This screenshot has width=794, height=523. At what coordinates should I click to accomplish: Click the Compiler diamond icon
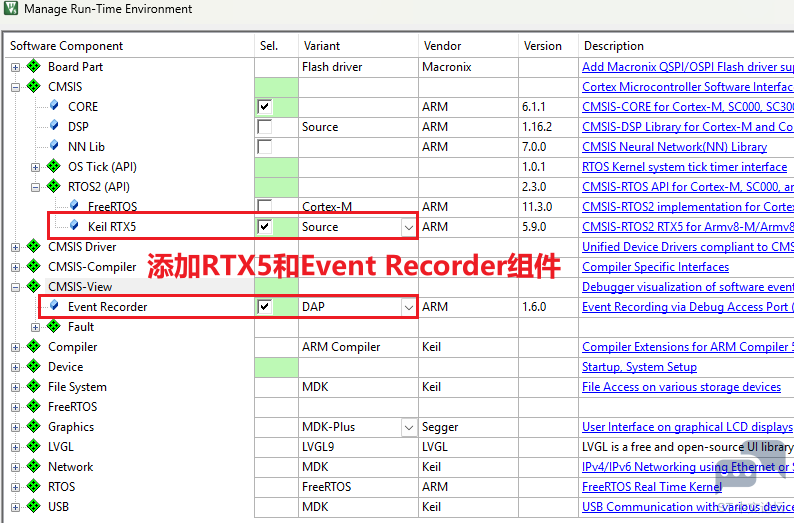(x=33, y=346)
